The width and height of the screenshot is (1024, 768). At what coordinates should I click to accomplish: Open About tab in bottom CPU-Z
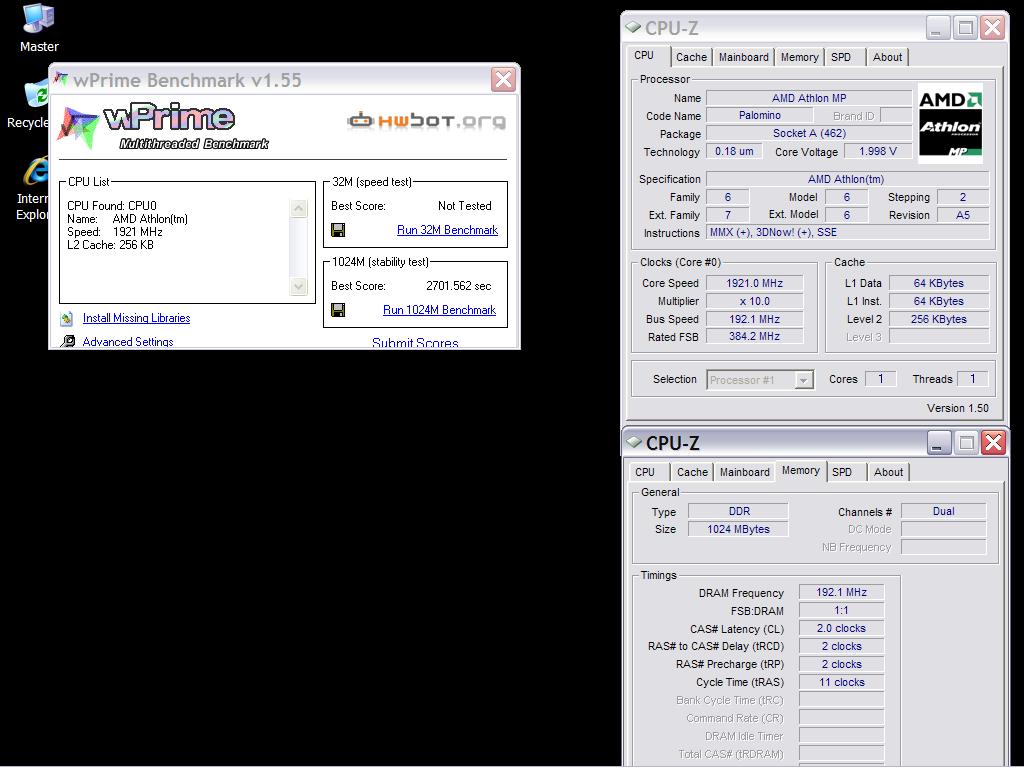pyautogui.click(x=888, y=472)
